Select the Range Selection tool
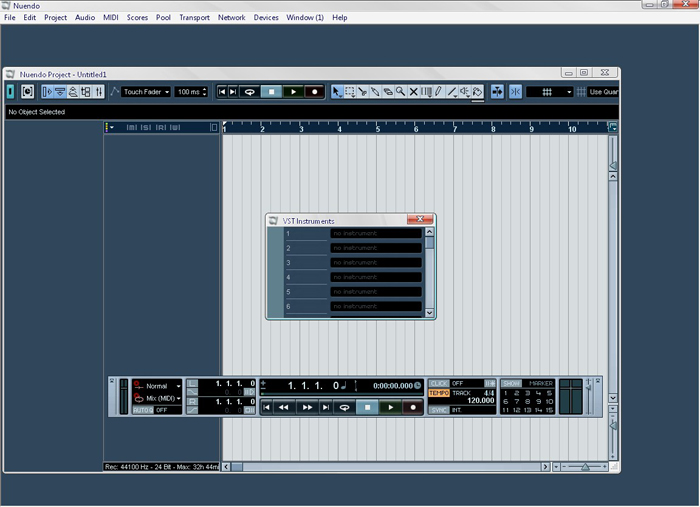The height and width of the screenshot is (507, 700). pyautogui.click(x=350, y=92)
